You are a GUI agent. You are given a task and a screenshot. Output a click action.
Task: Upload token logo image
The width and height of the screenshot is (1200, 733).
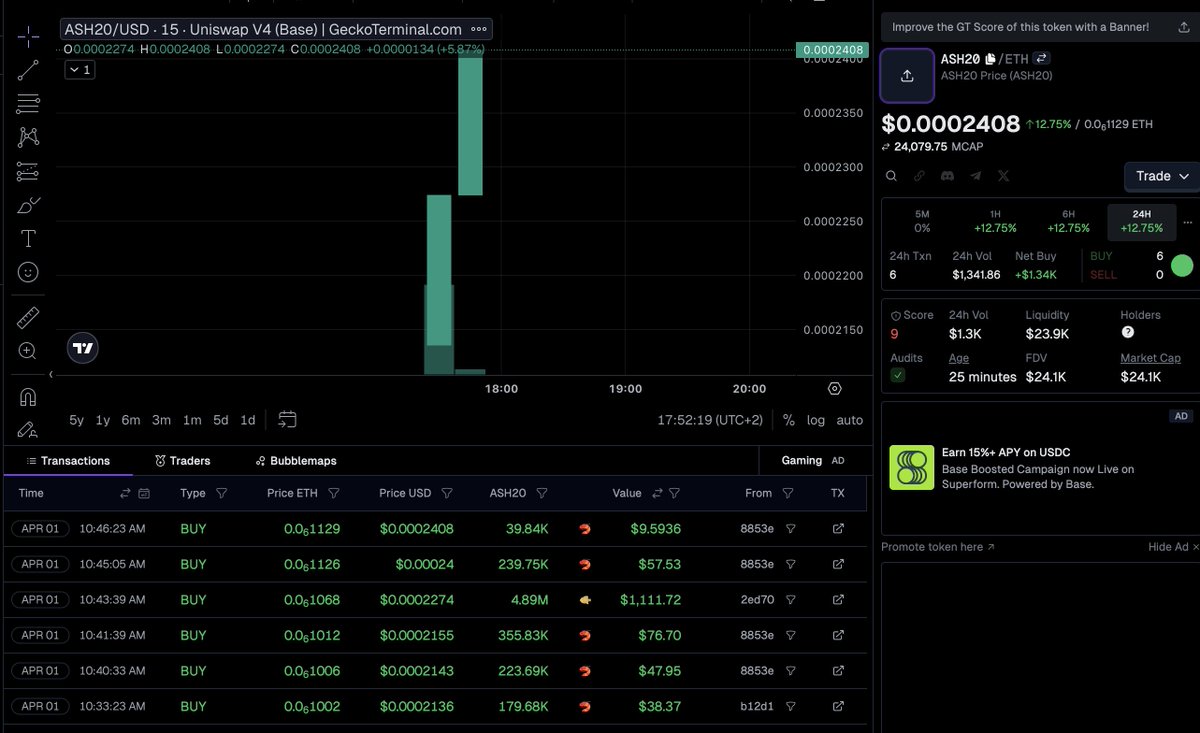907,76
